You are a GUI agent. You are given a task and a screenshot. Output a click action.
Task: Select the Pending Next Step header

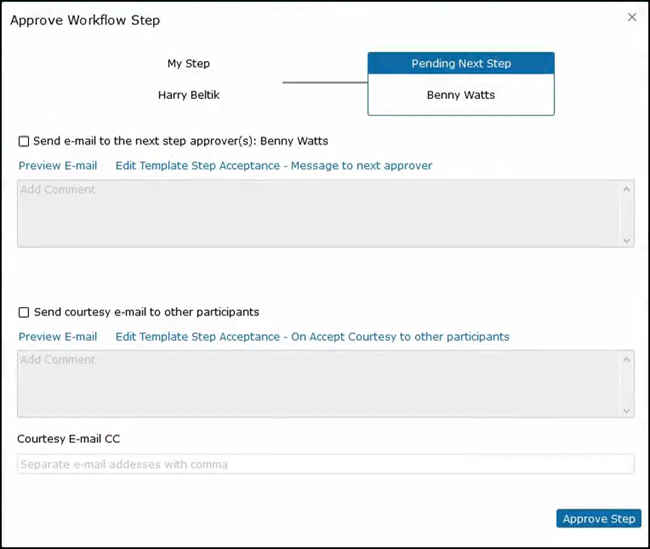461,64
